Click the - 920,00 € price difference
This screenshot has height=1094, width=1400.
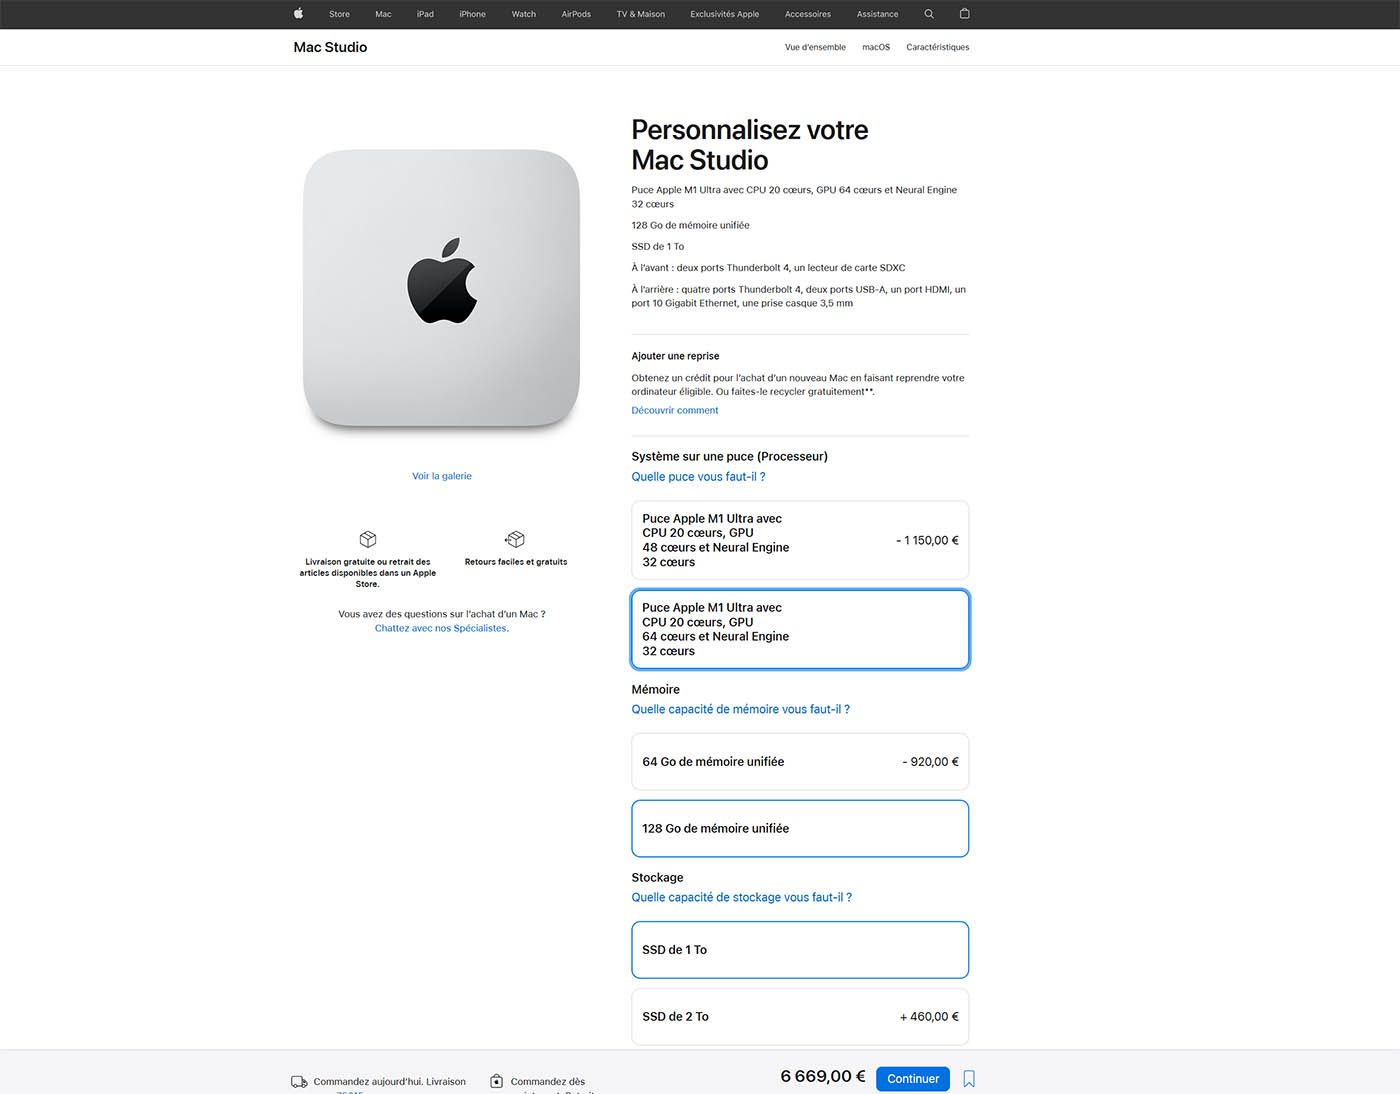pos(930,762)
